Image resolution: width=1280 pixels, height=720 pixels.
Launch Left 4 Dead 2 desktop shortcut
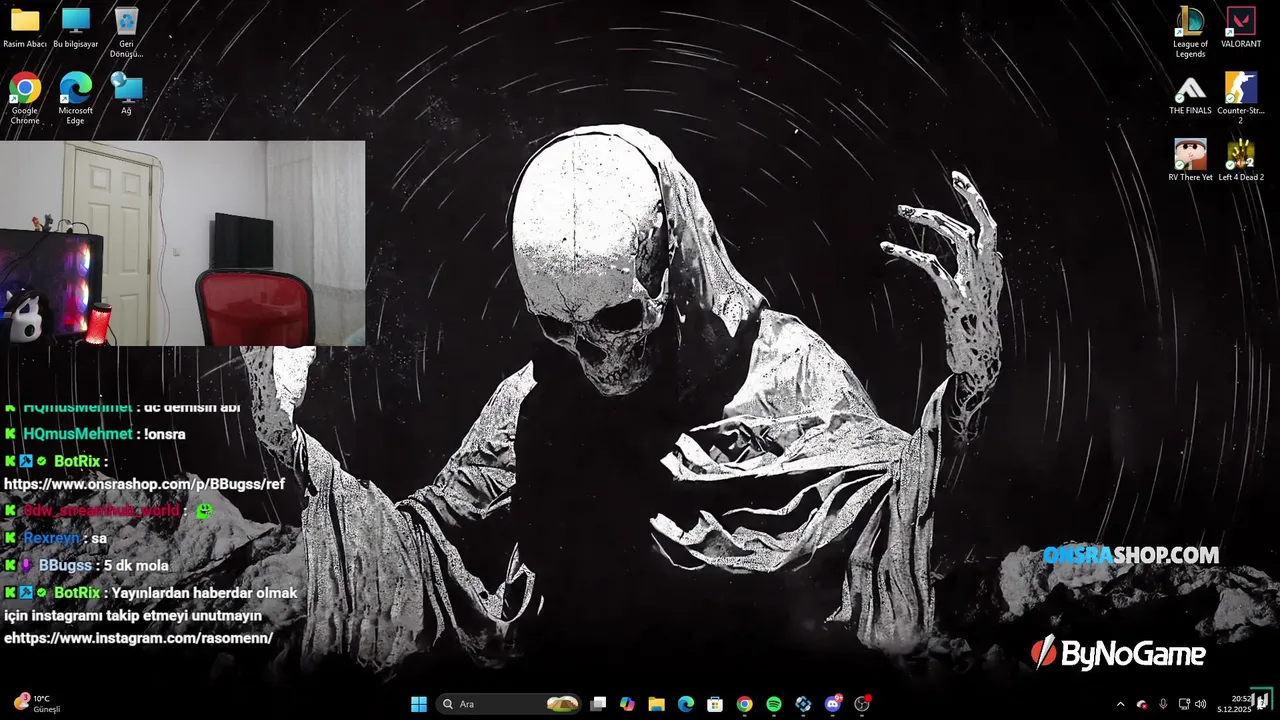[x=1241, y=161]
